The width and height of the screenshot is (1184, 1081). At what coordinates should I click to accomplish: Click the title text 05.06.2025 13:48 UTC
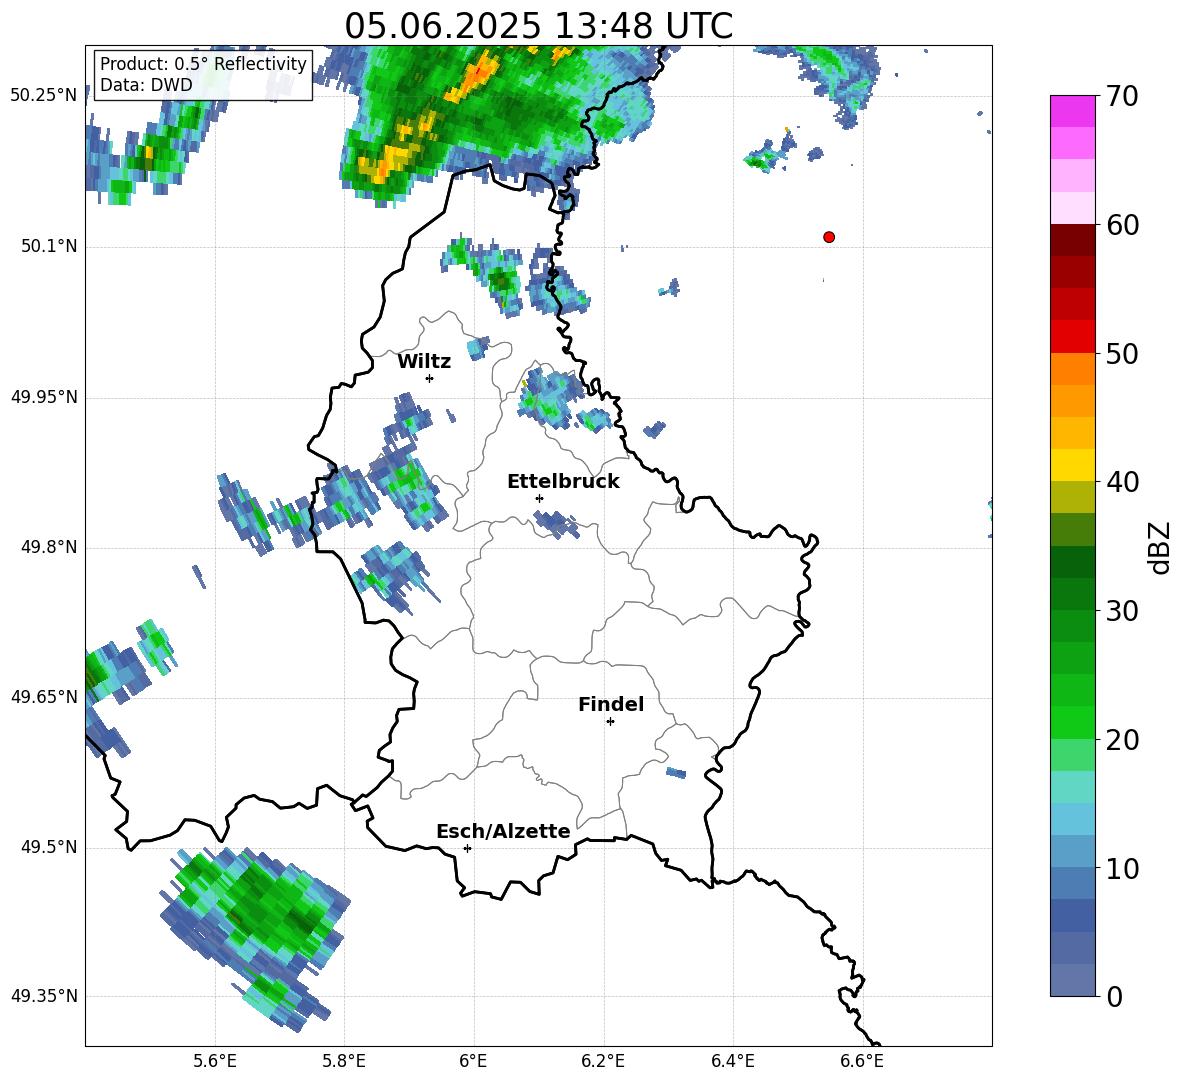[538, 26]
